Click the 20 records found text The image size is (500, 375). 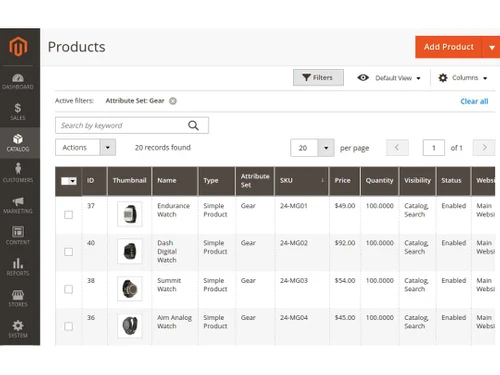(163, 147)
